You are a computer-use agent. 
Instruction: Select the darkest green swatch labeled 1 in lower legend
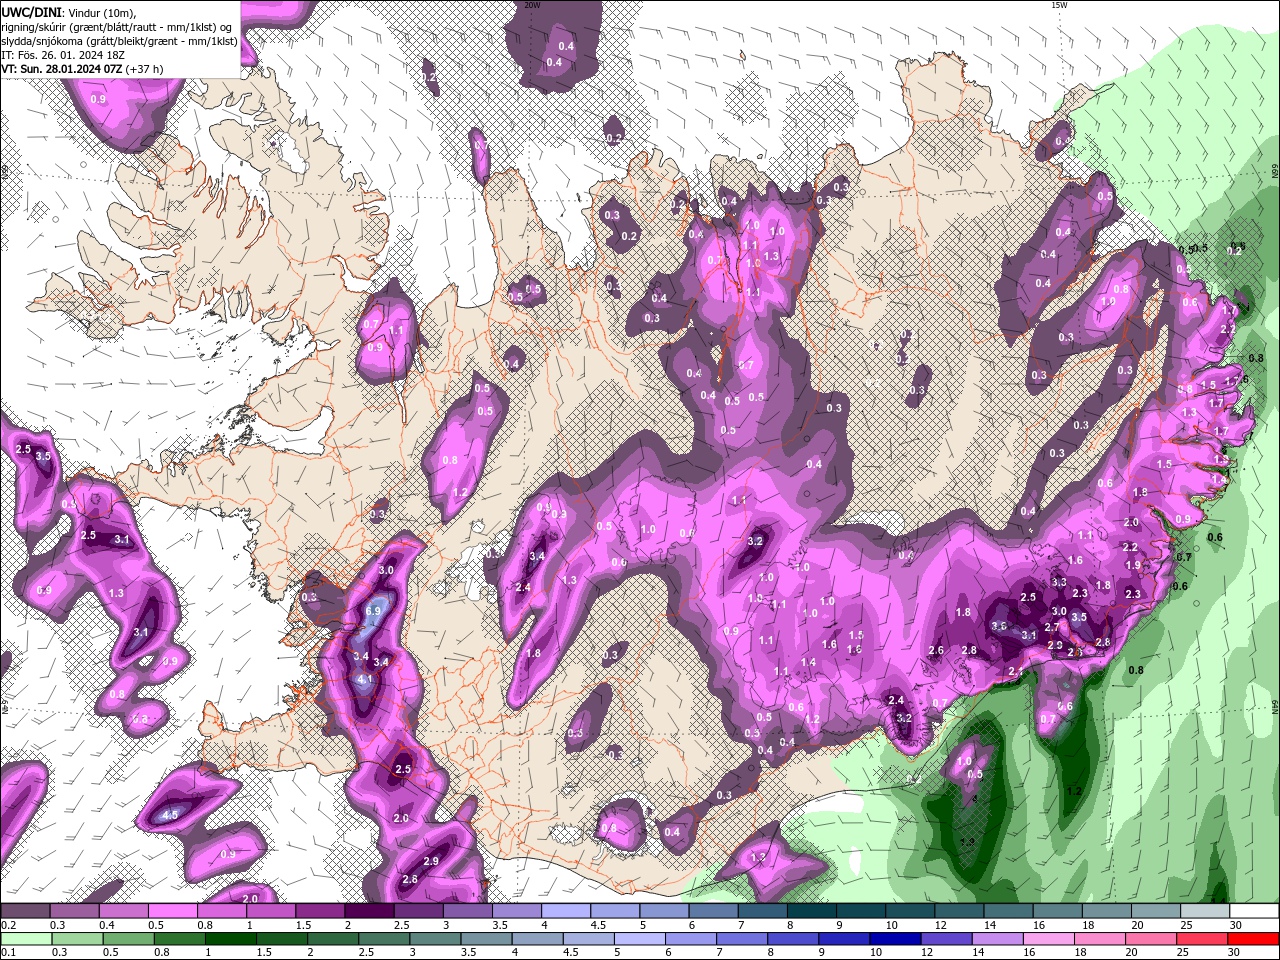point(229,939)
